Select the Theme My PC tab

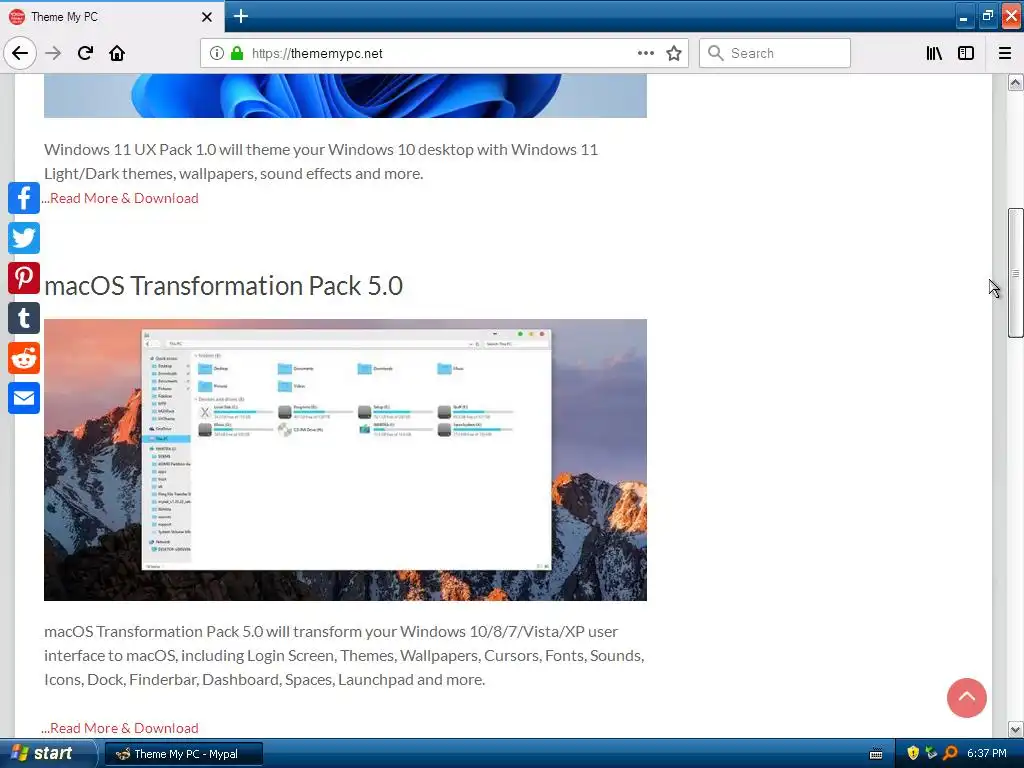pos(111,17)
